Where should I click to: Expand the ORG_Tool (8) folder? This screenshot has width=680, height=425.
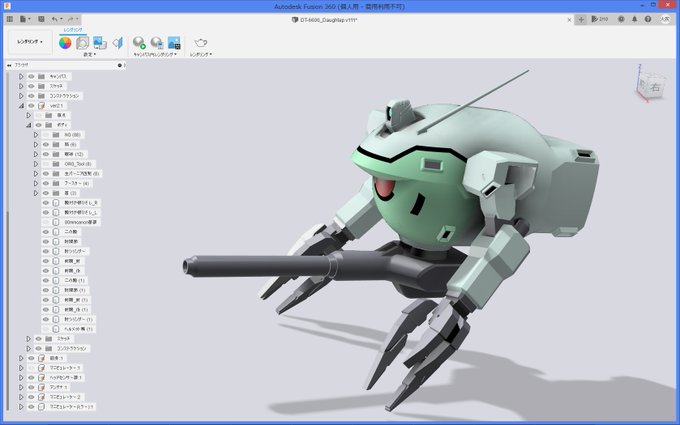coord(36,164)
